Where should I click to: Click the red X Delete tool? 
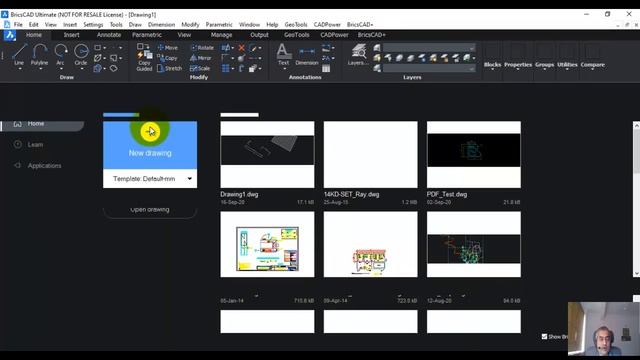(242, 48)
